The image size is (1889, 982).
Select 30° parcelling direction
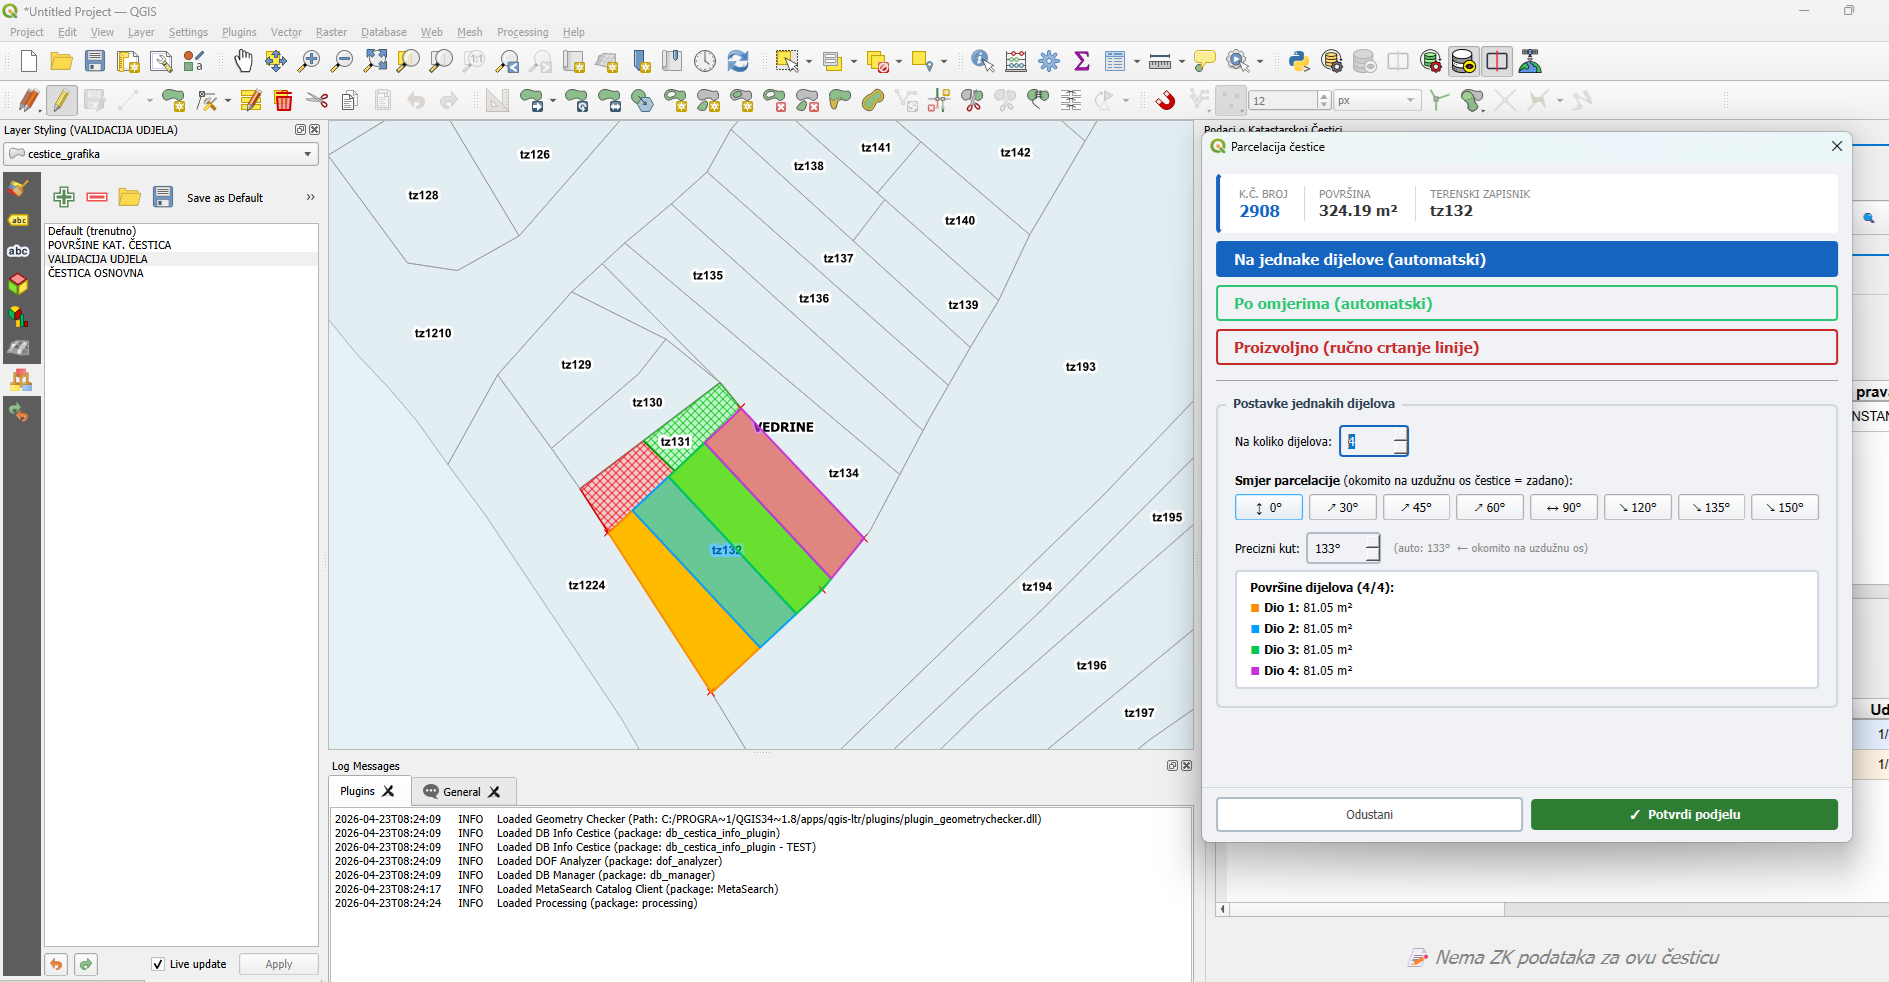(x=1342, y=508)
